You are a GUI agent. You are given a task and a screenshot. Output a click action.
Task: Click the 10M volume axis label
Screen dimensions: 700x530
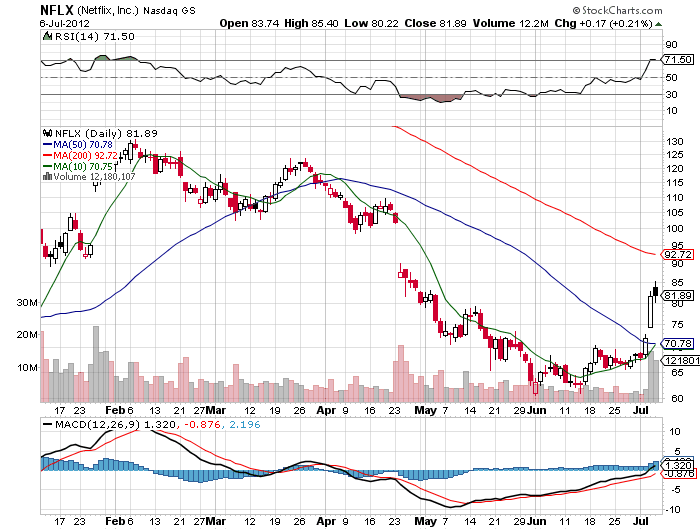pyautogui.click(x=27, y=367)
